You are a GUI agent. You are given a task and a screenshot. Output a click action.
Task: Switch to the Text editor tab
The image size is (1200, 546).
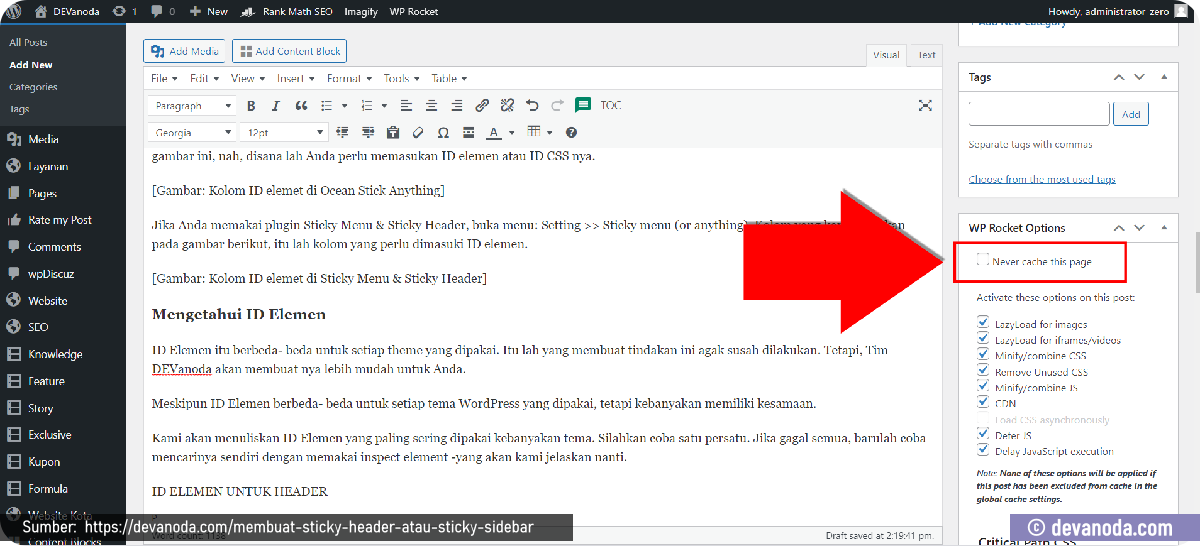(926, 55)
